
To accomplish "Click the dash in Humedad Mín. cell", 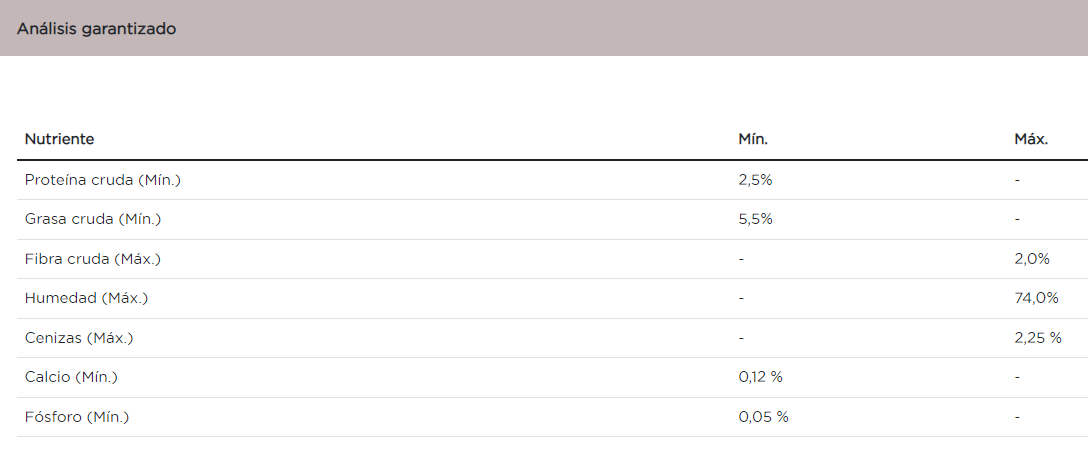I will 741,298.
